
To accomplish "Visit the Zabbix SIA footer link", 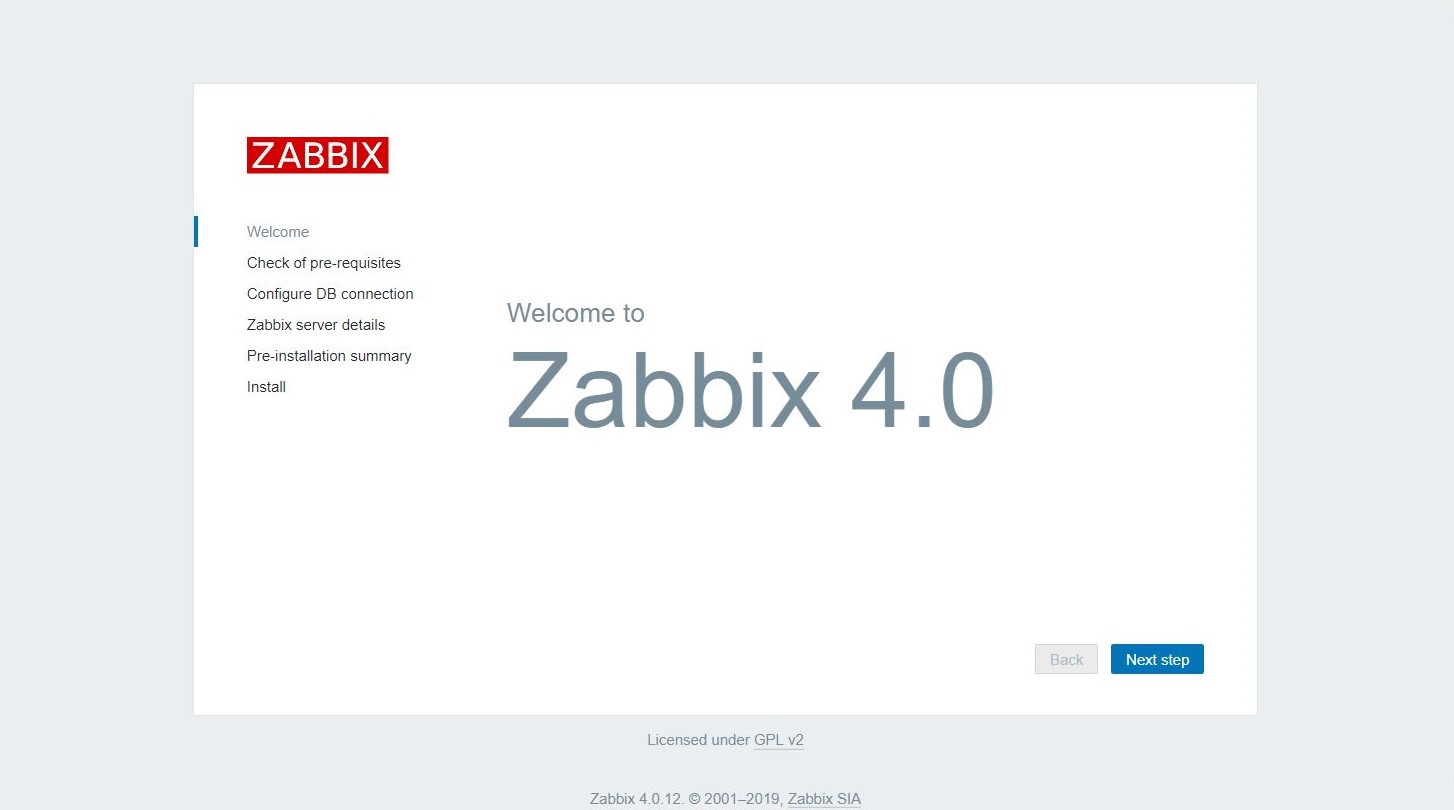I will (824, 799).
